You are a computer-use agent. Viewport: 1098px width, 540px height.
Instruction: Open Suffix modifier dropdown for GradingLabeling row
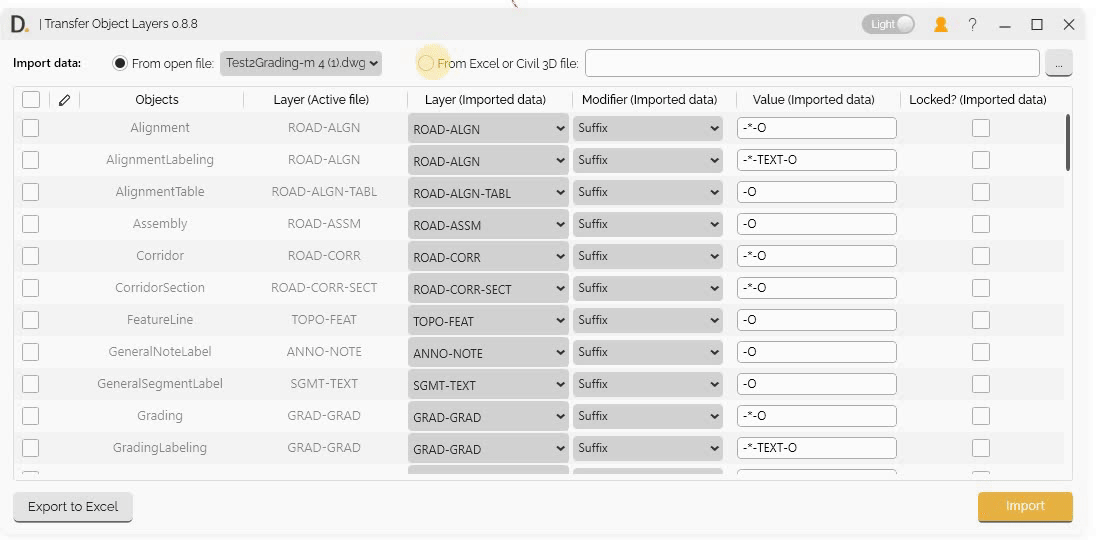648,448
